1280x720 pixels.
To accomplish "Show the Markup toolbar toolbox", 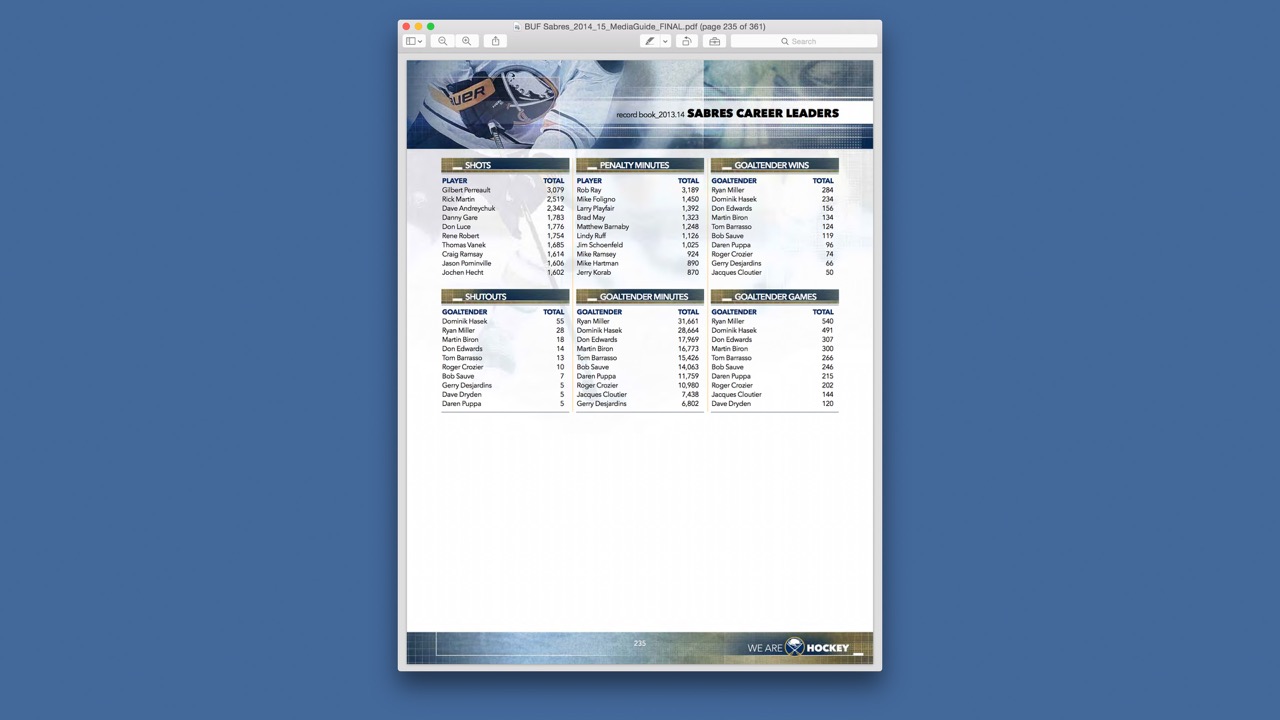I will tap(714, 41).
